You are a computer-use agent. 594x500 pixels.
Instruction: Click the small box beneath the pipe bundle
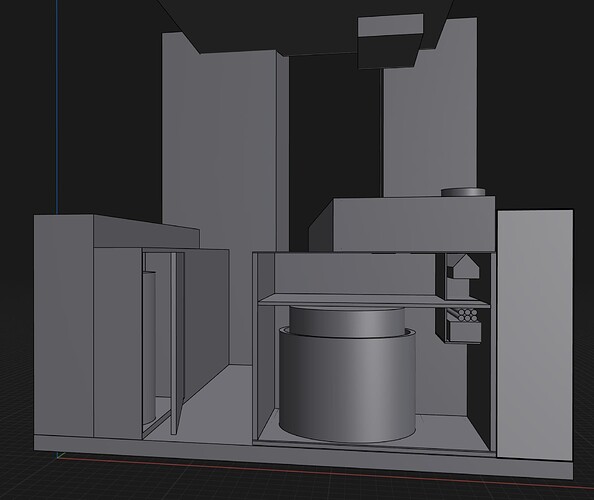tap(464, 332)
